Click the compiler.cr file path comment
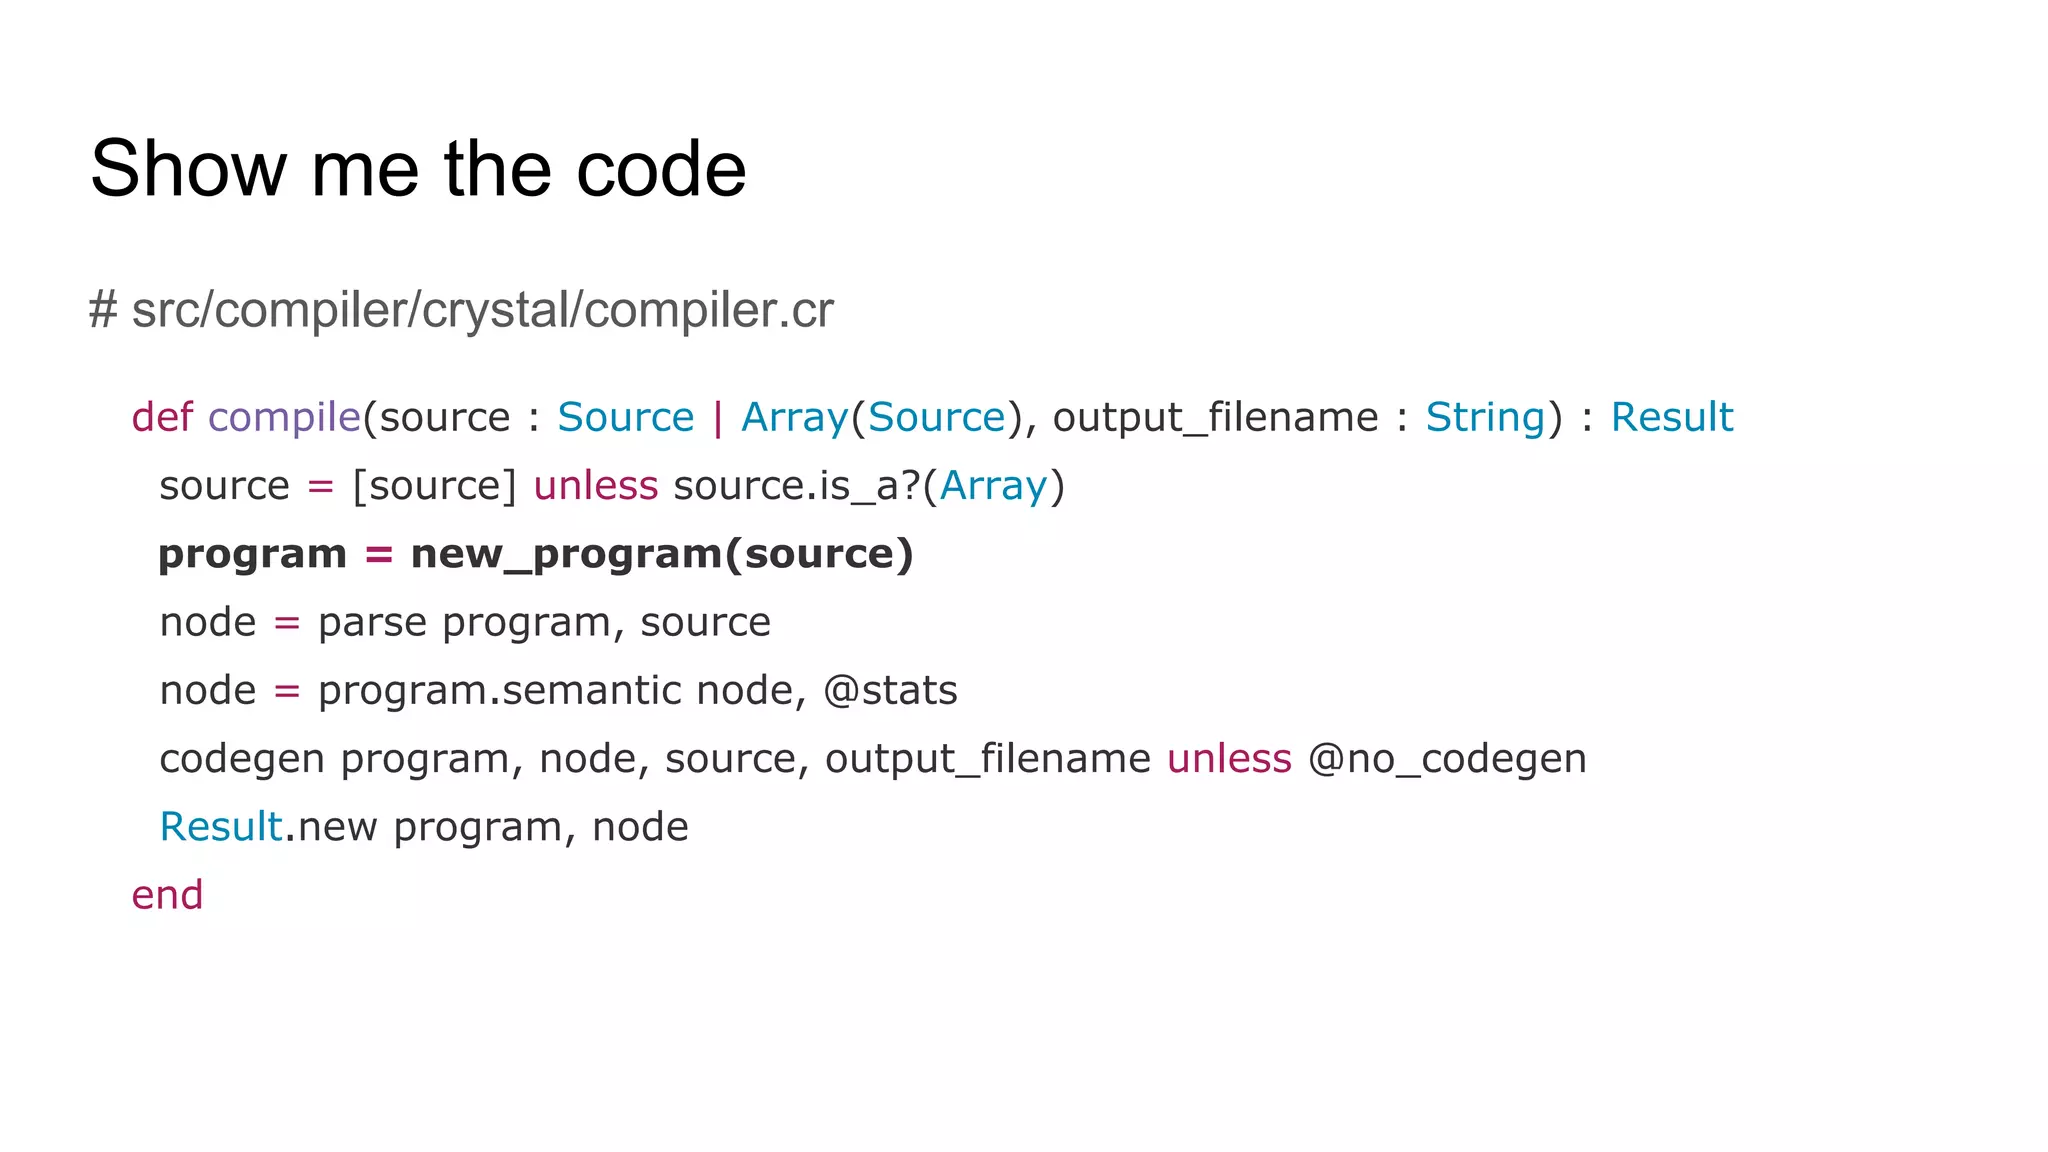 click(461, 310)
